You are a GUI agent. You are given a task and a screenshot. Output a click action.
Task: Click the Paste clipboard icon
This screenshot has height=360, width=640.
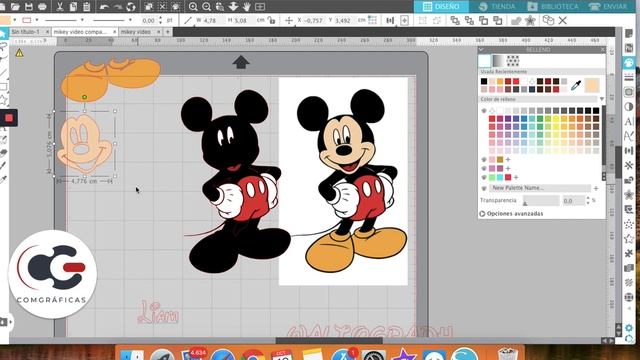[x=87, y=7]
